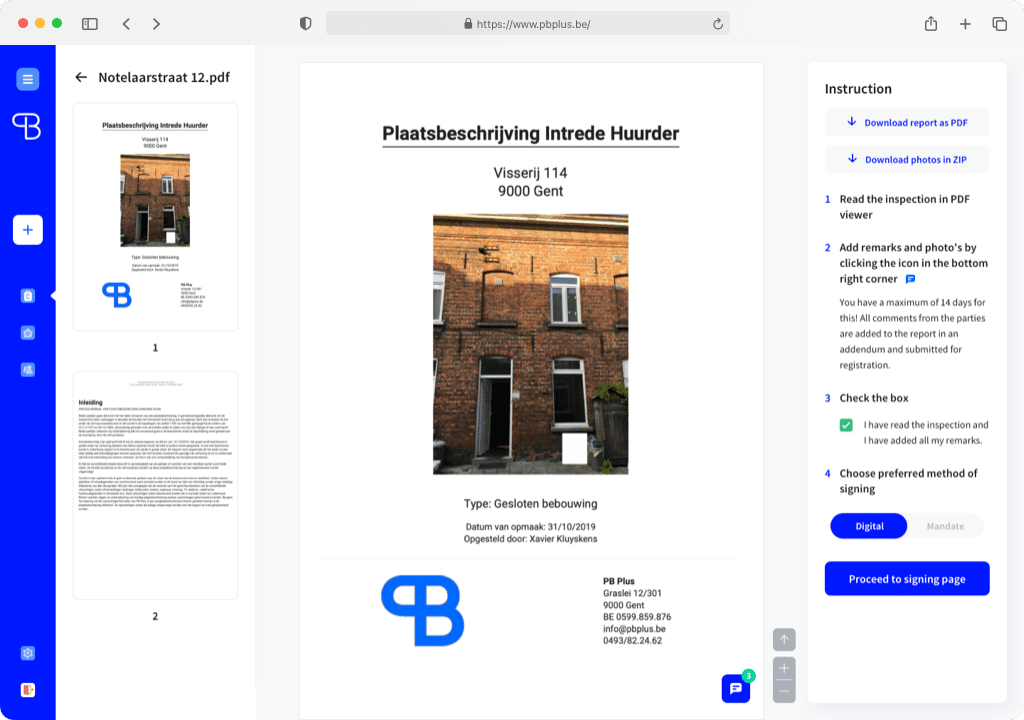1024x720 pixels.
Task: Go back using arrow beside Notelaarstraat 12.pdf
Action: [x=81, y=77]
